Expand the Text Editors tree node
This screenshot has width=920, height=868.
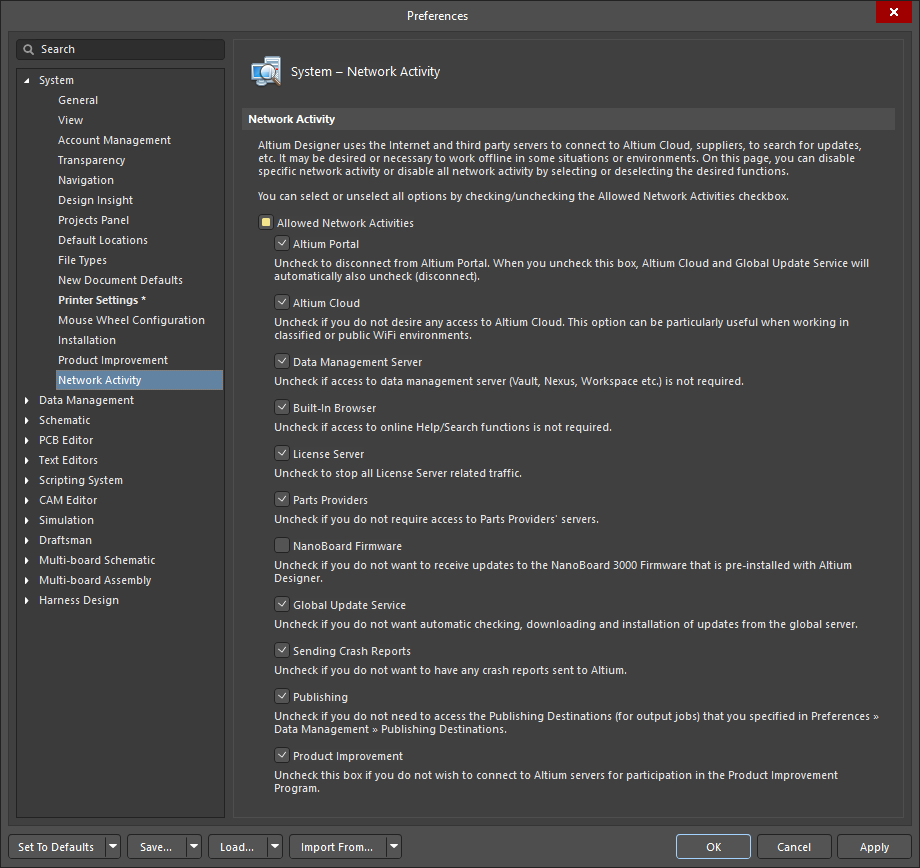click(26, 460)
